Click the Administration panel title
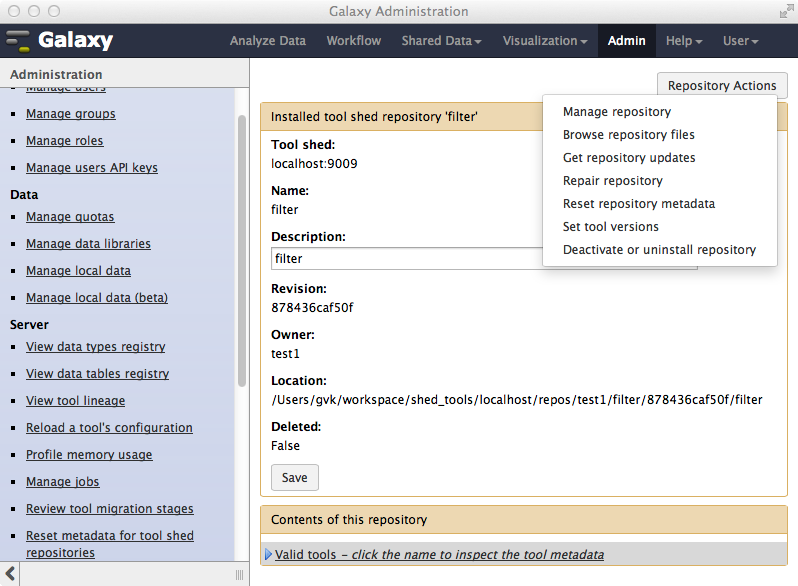Viewport: 798px width, 586px height. click(56, 74)
